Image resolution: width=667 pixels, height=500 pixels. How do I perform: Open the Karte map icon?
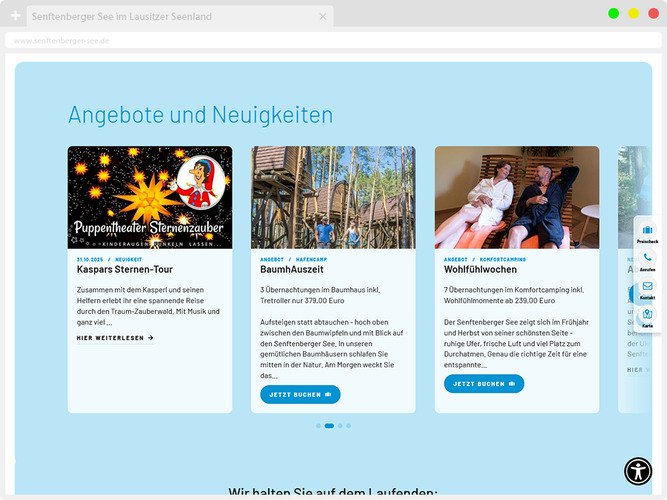click(x=647, y=315)
